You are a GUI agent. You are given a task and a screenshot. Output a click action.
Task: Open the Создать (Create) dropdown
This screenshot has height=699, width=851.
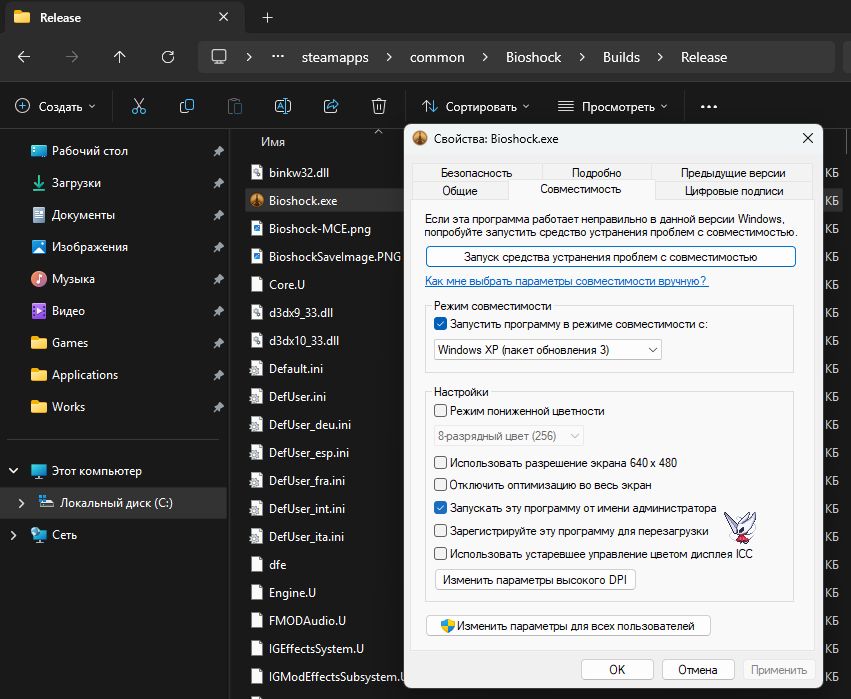click(55, 106)
